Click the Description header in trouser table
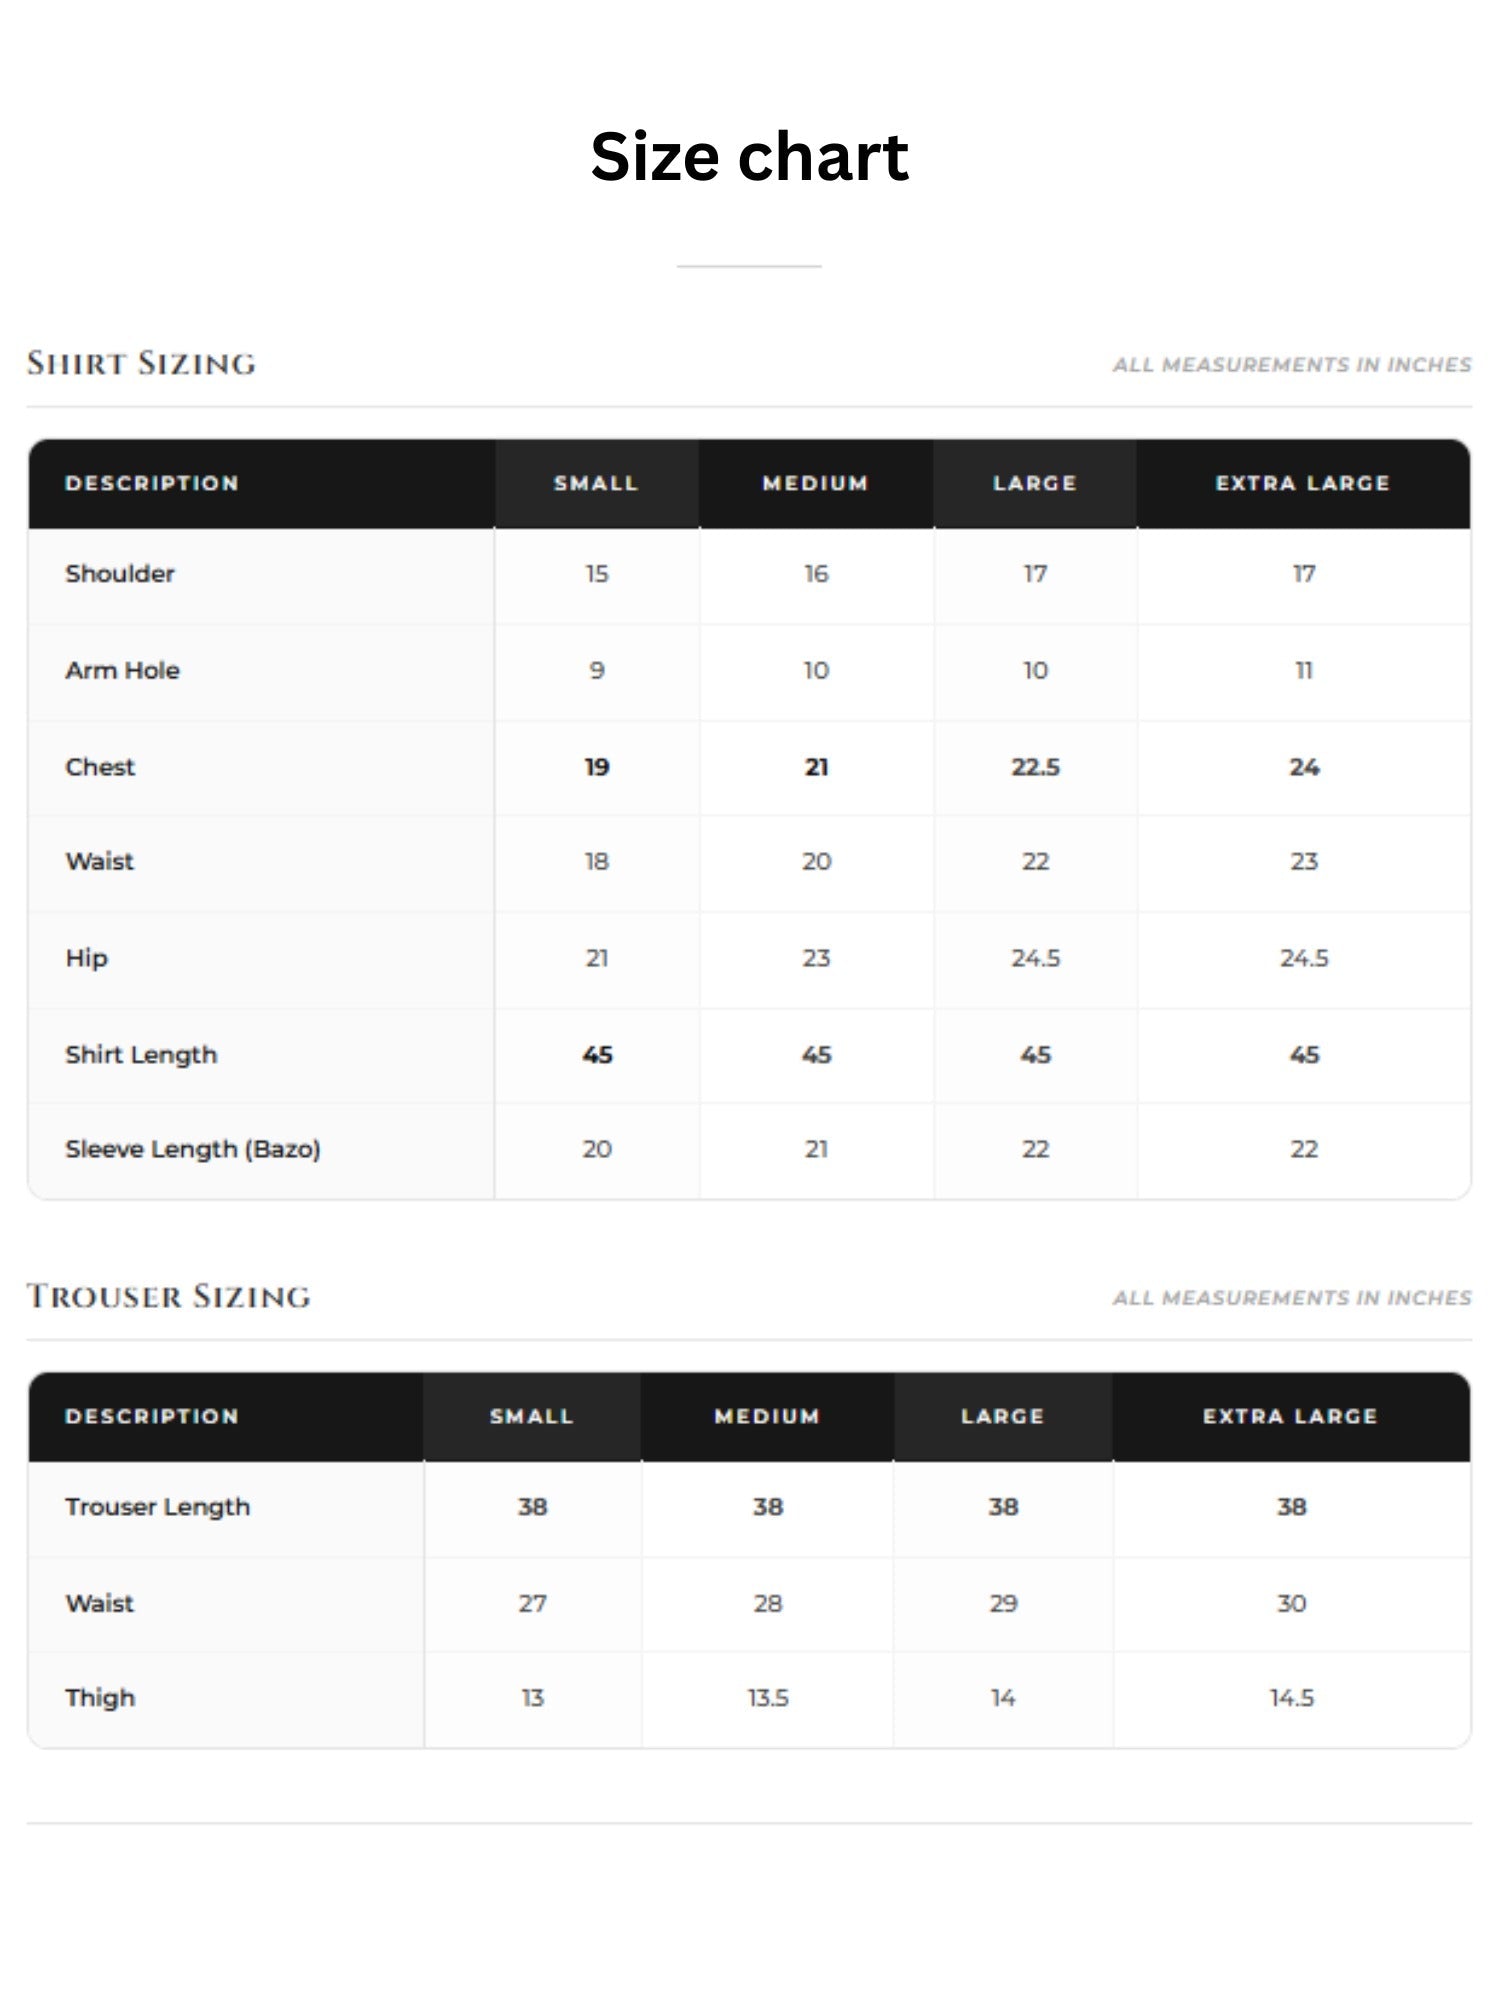This screenshot has width=1500, height=2000. [152, 1416]
